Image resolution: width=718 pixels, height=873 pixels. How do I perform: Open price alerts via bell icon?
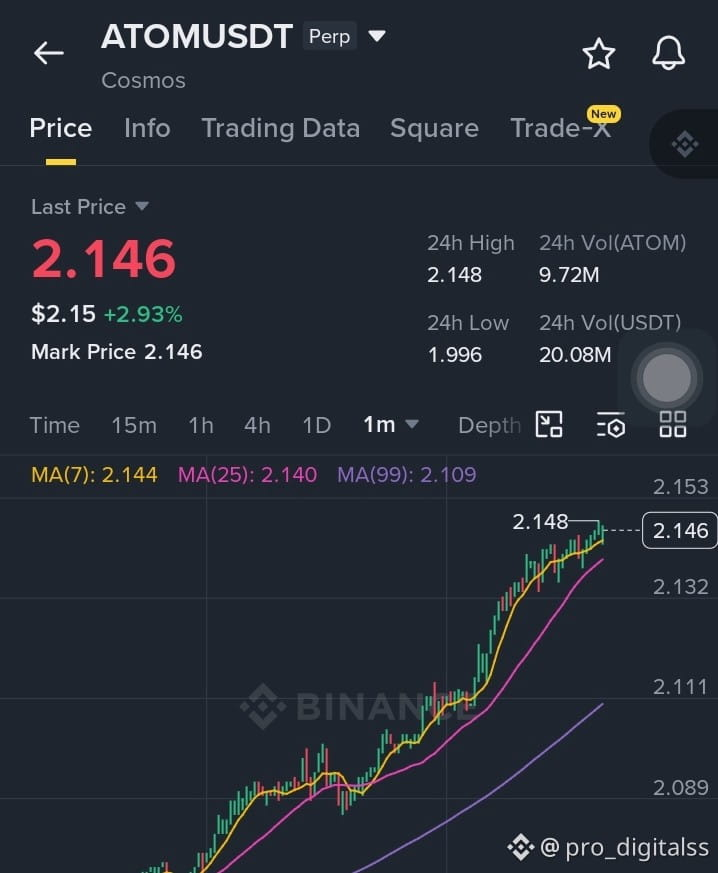668,53
